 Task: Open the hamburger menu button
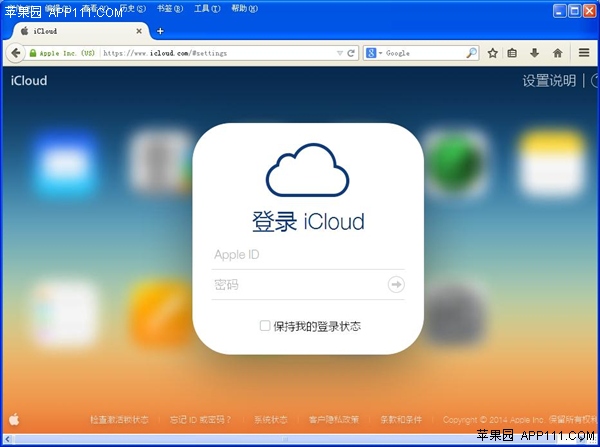point(584,52)
